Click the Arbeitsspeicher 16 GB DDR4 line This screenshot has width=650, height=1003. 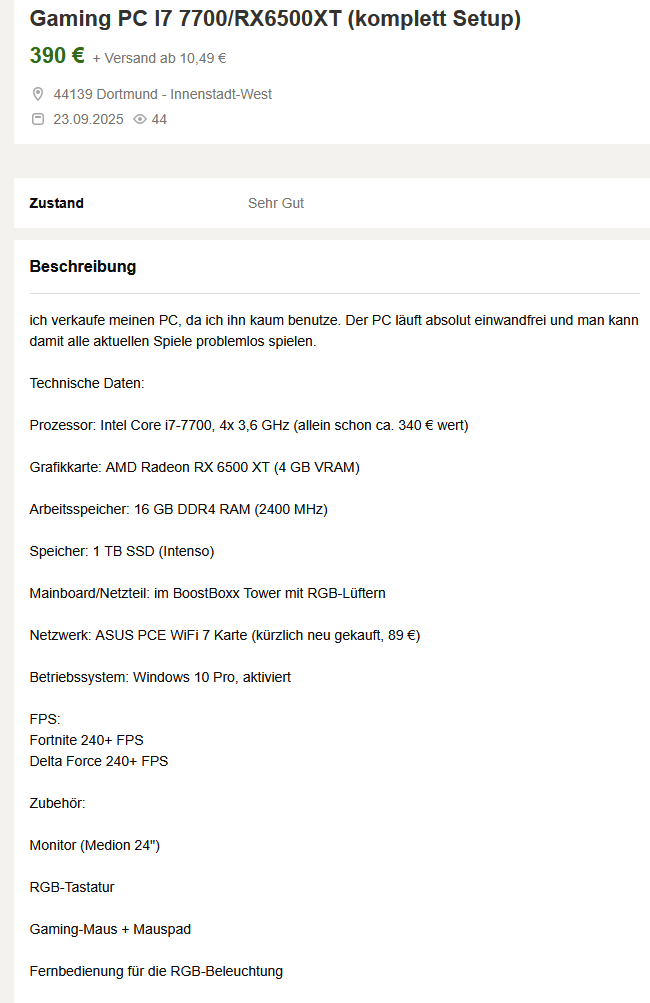coord(178,510)
